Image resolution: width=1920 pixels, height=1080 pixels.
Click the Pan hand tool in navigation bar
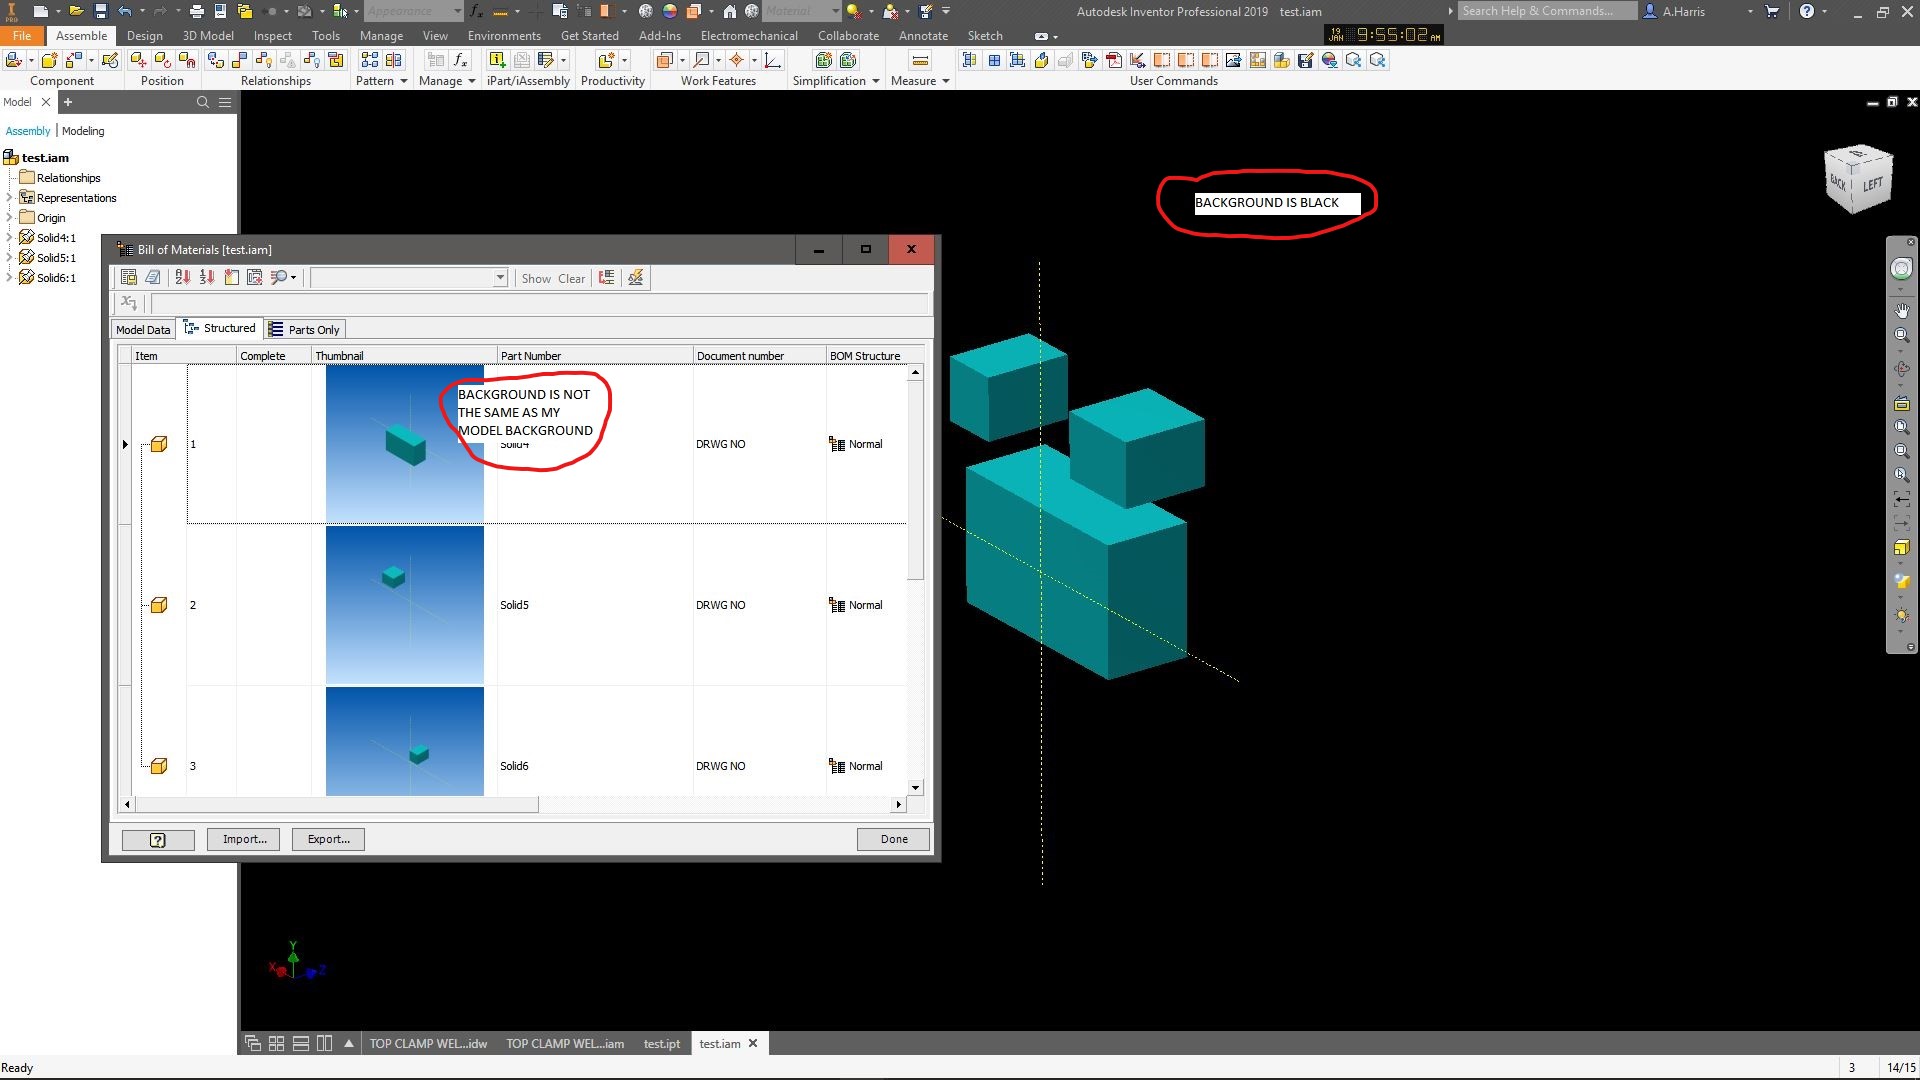[x=1901, y=310]
